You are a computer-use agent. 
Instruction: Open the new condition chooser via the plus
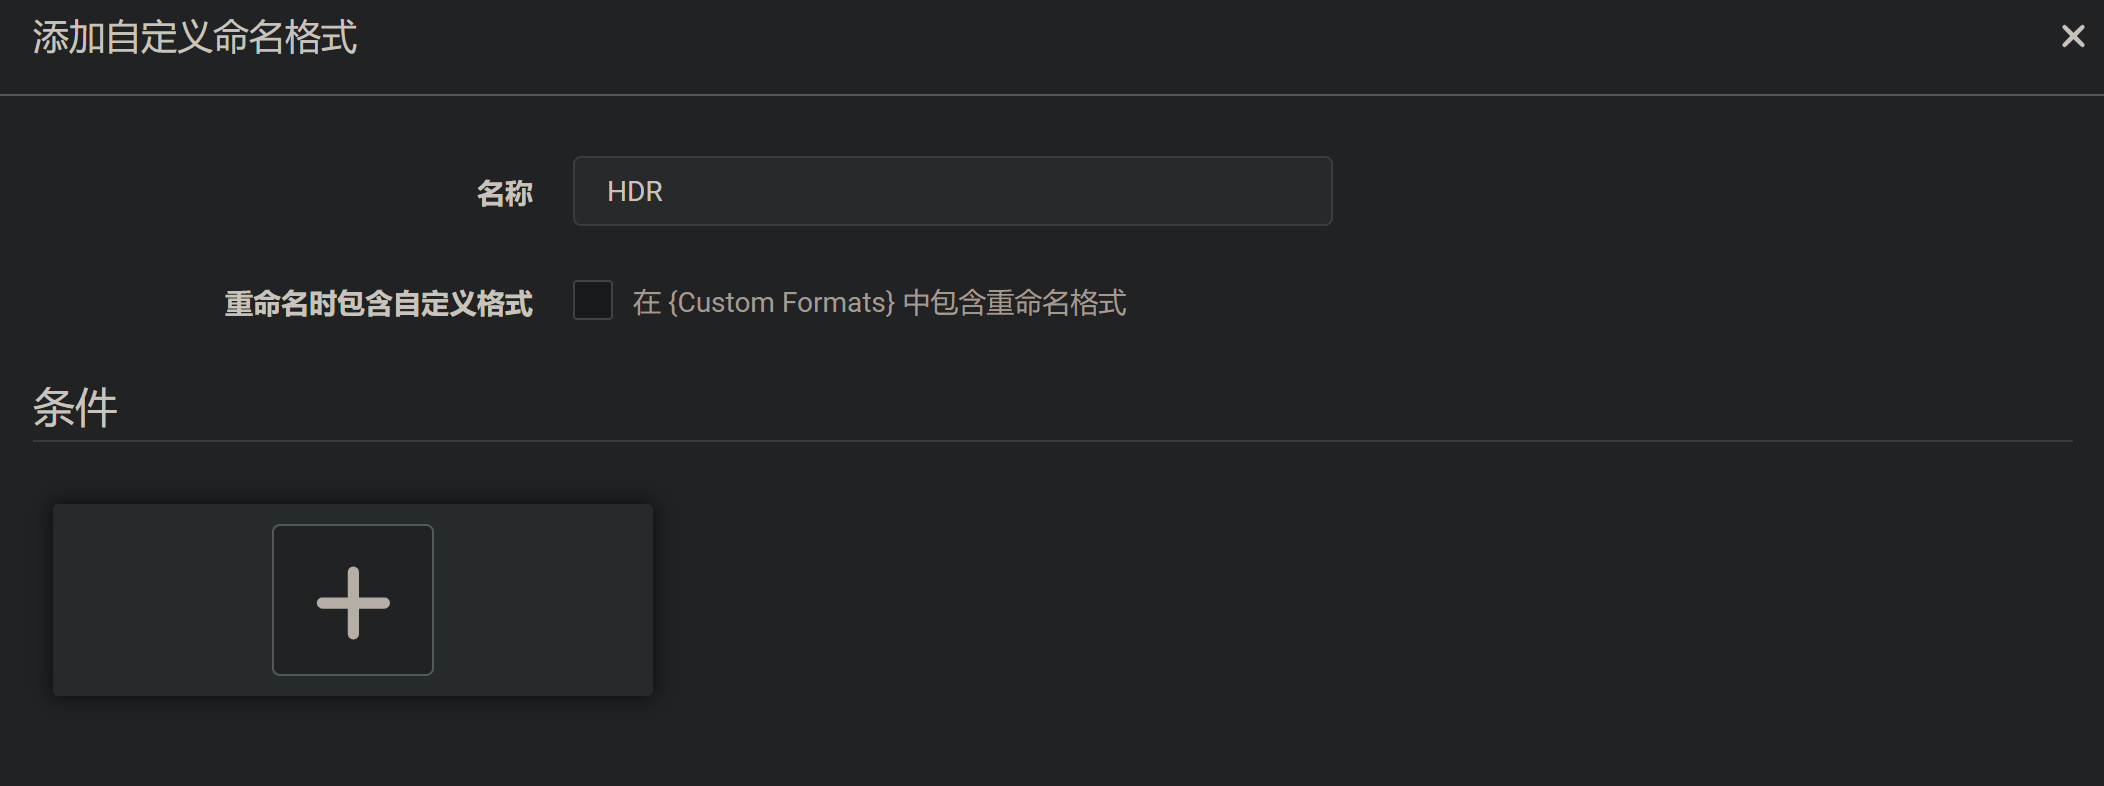(353, 601)
